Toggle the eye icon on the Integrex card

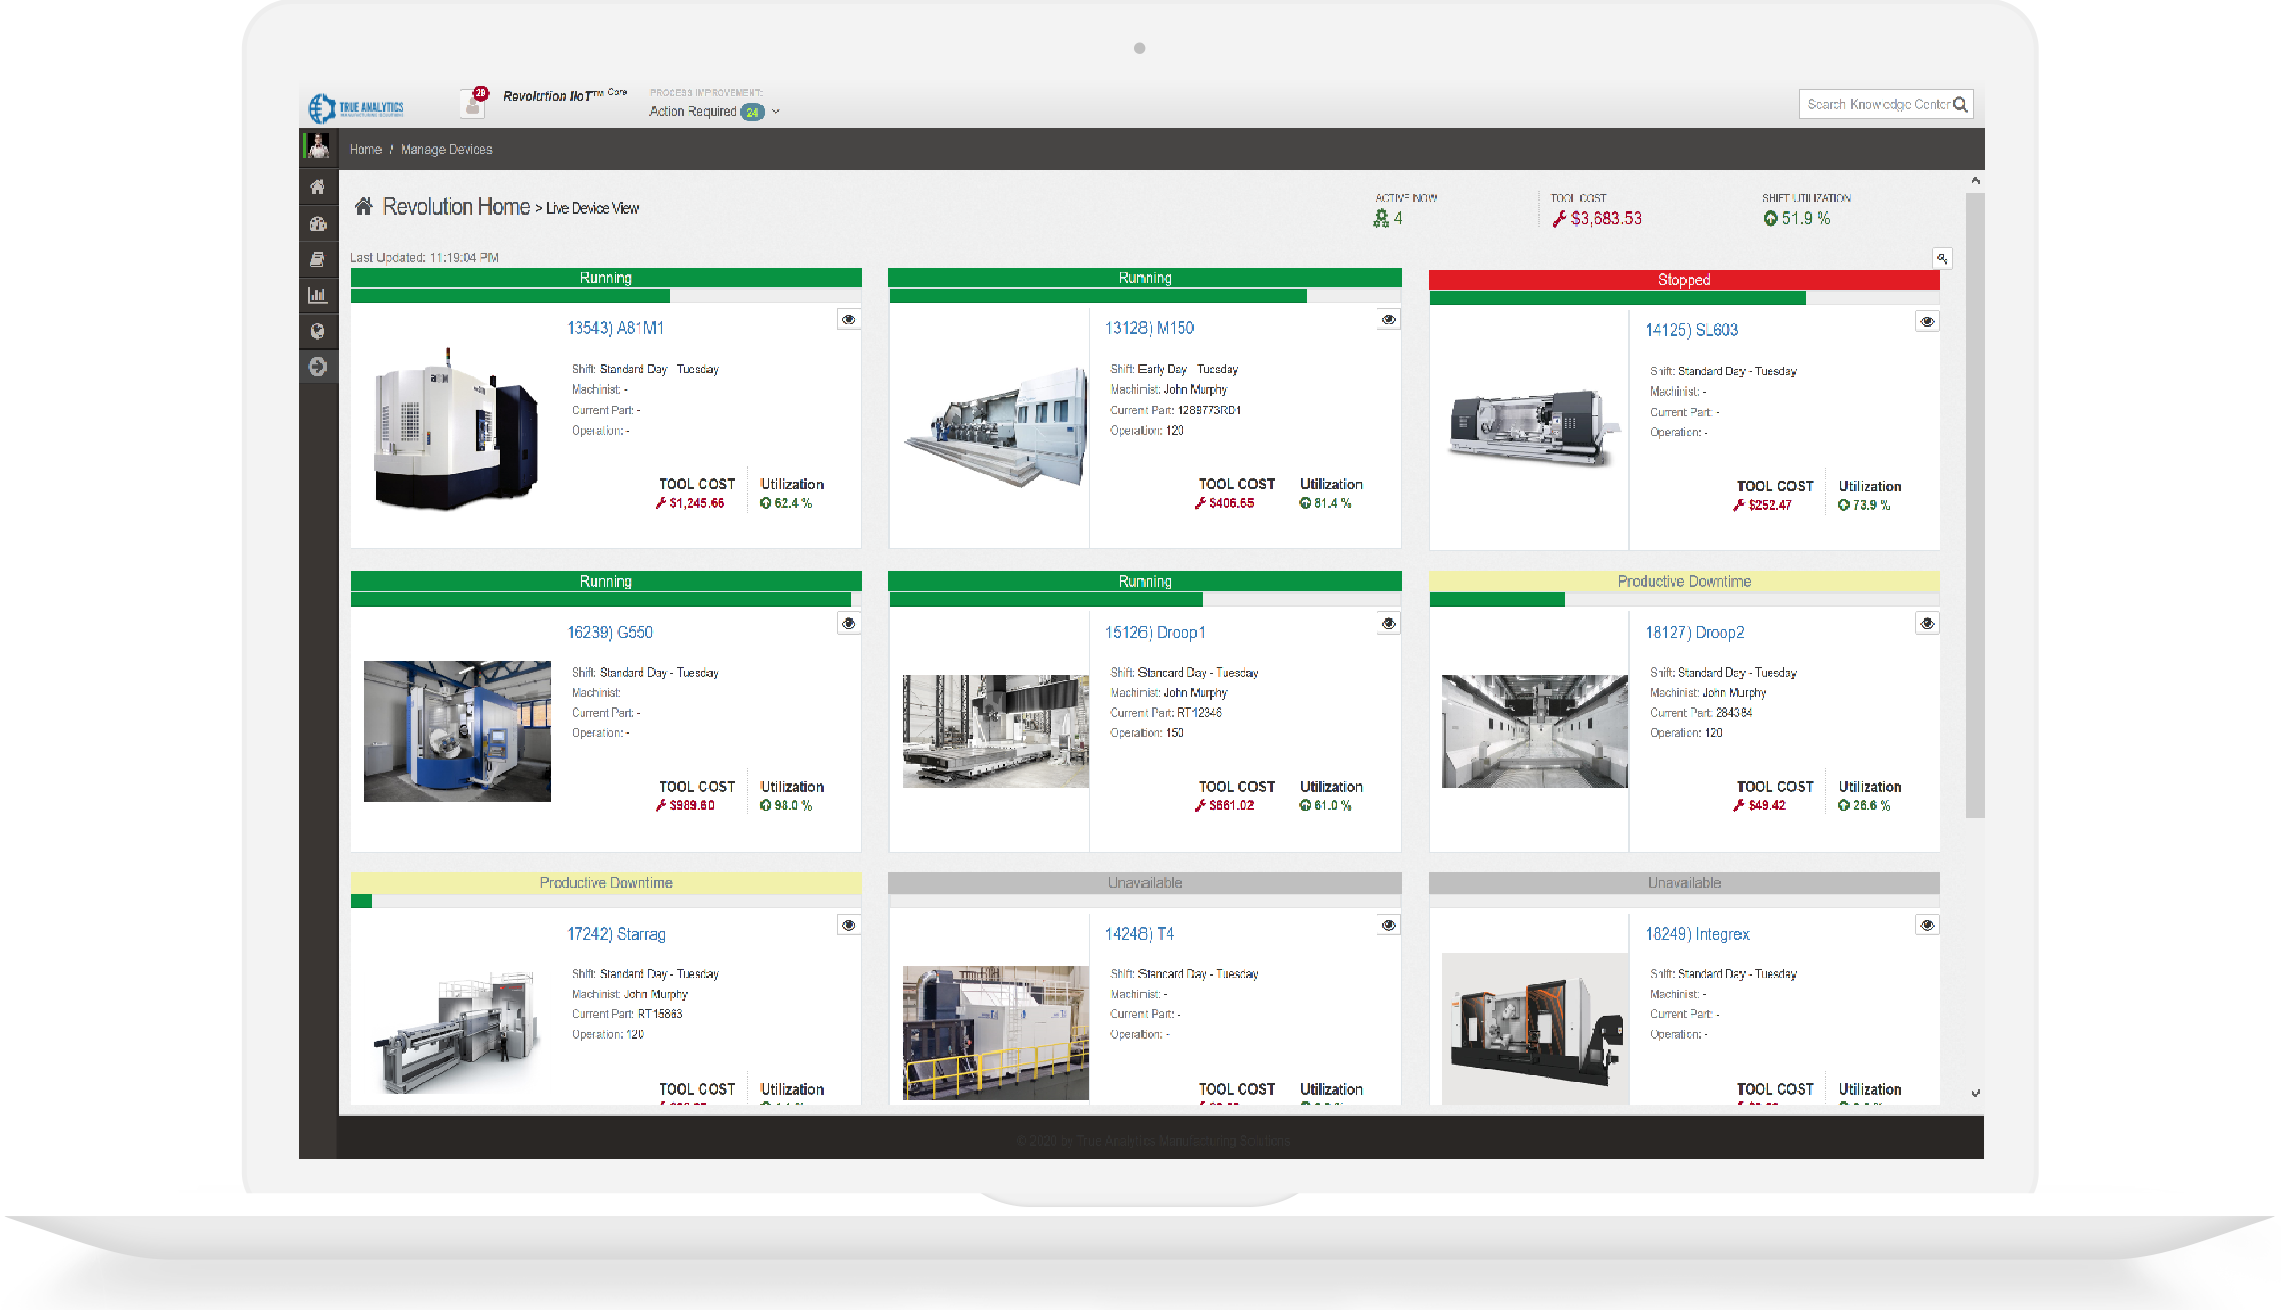[x=1926, y=924]
